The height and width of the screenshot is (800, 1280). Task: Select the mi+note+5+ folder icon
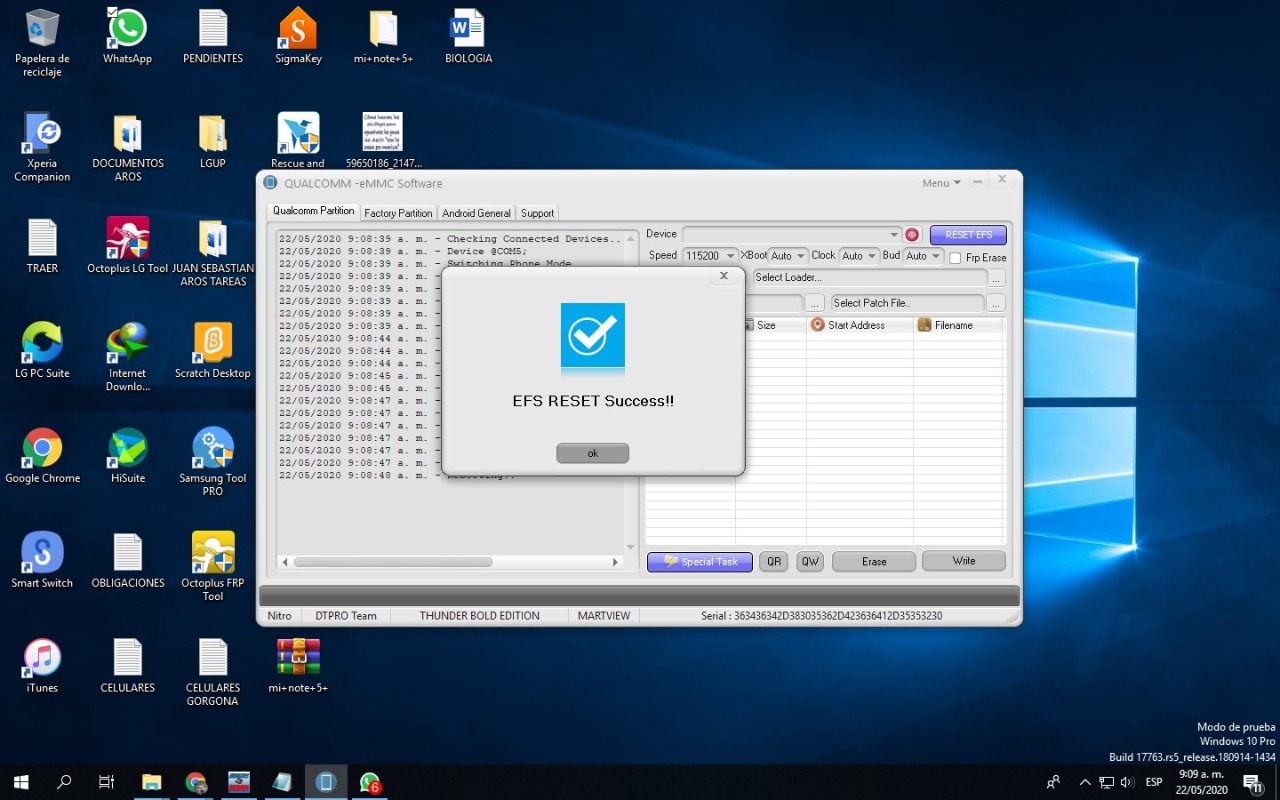coord(383,37)
